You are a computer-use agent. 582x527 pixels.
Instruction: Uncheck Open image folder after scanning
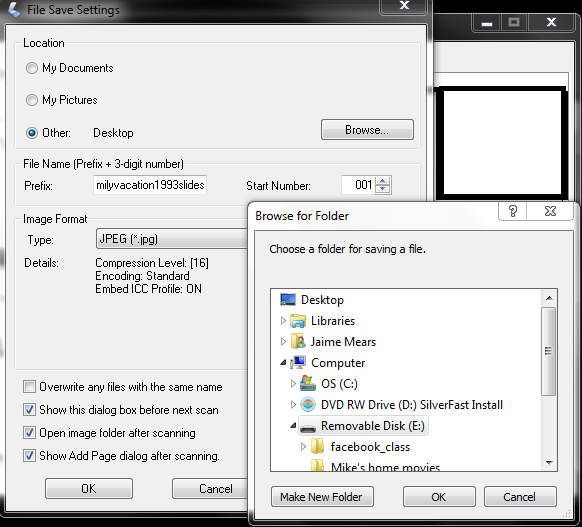tap(29, 433)
